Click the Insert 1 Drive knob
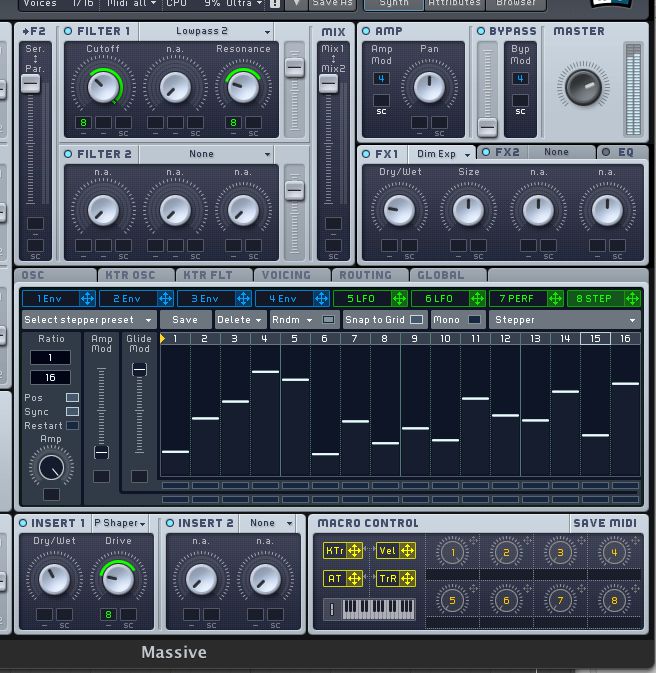 click(x=118, y=579)
